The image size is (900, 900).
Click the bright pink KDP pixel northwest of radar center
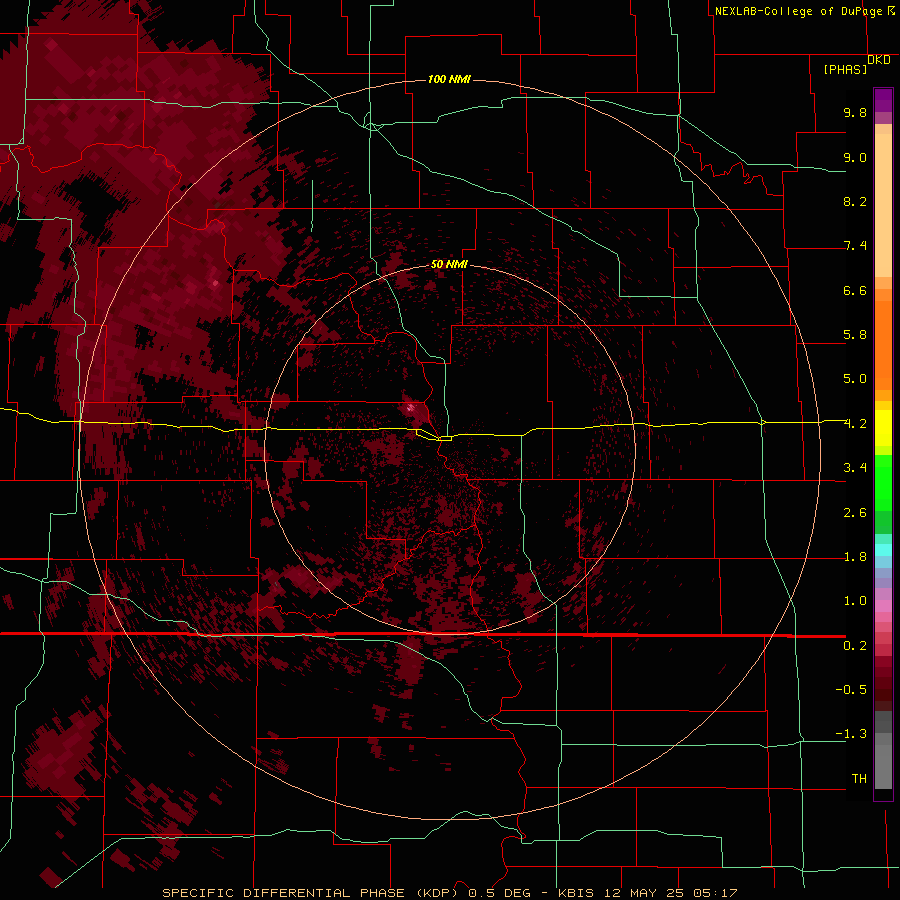coord(410,408)
